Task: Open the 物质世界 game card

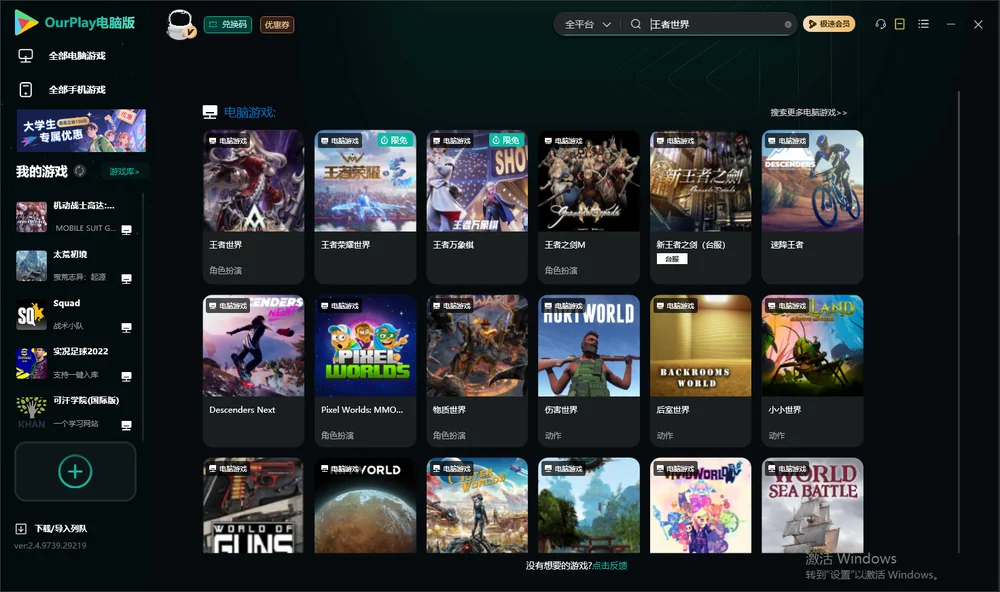Action: point(477,371)
